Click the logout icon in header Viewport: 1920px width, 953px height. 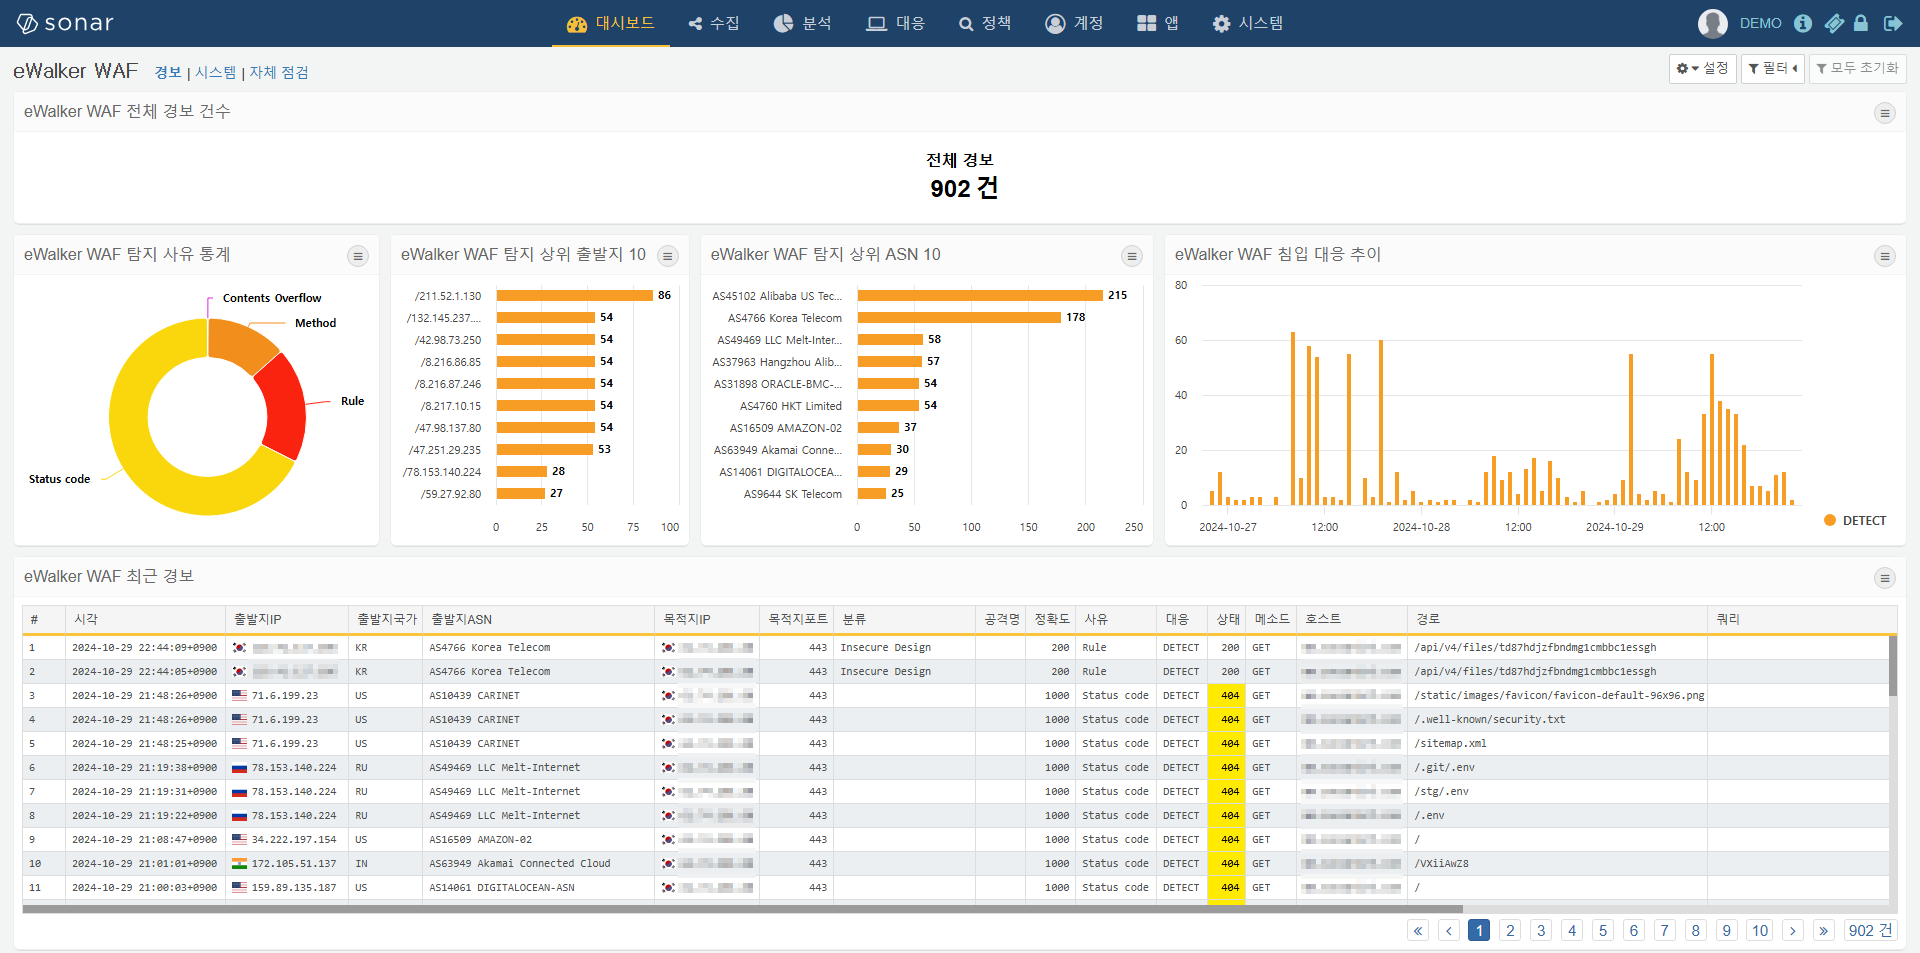[1892, 23]
